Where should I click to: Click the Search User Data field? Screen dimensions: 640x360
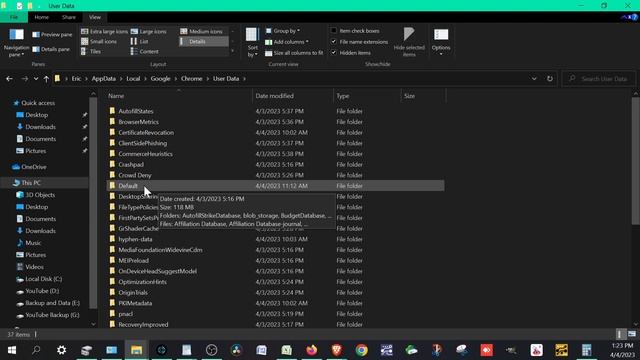(599, 79)
